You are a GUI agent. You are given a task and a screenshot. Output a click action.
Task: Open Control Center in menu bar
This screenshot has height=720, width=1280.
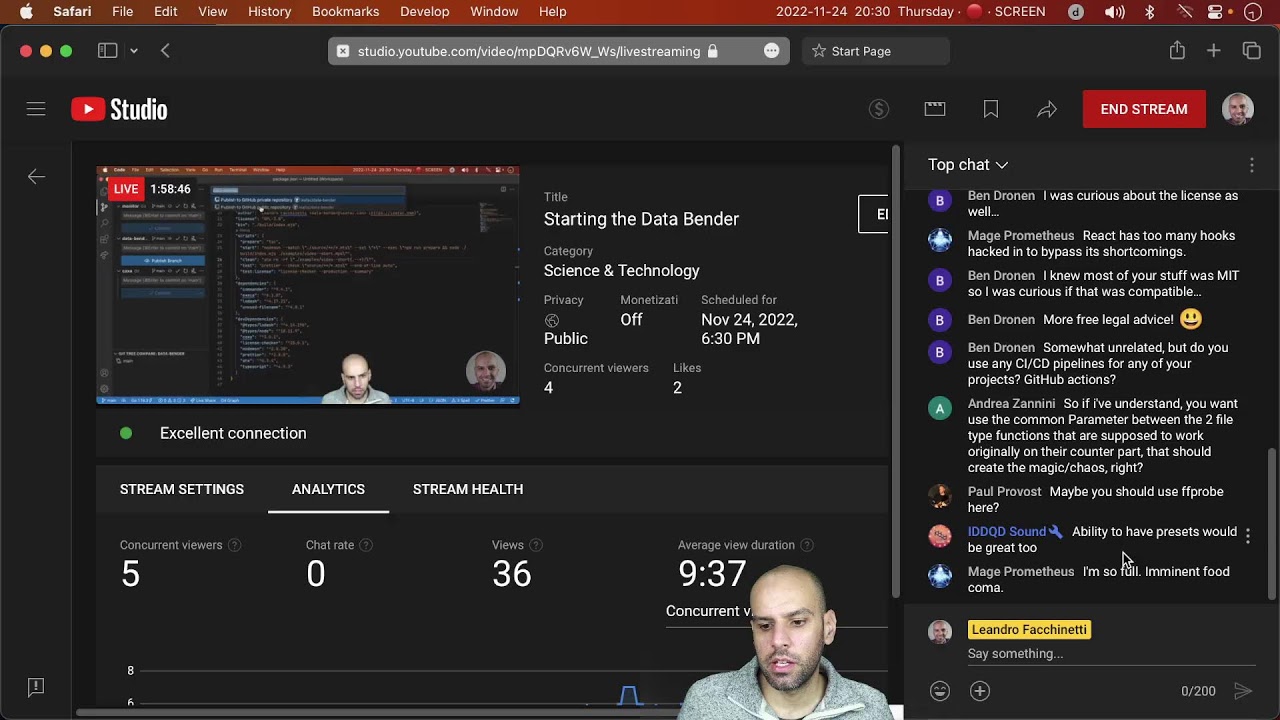point(1216,12)
